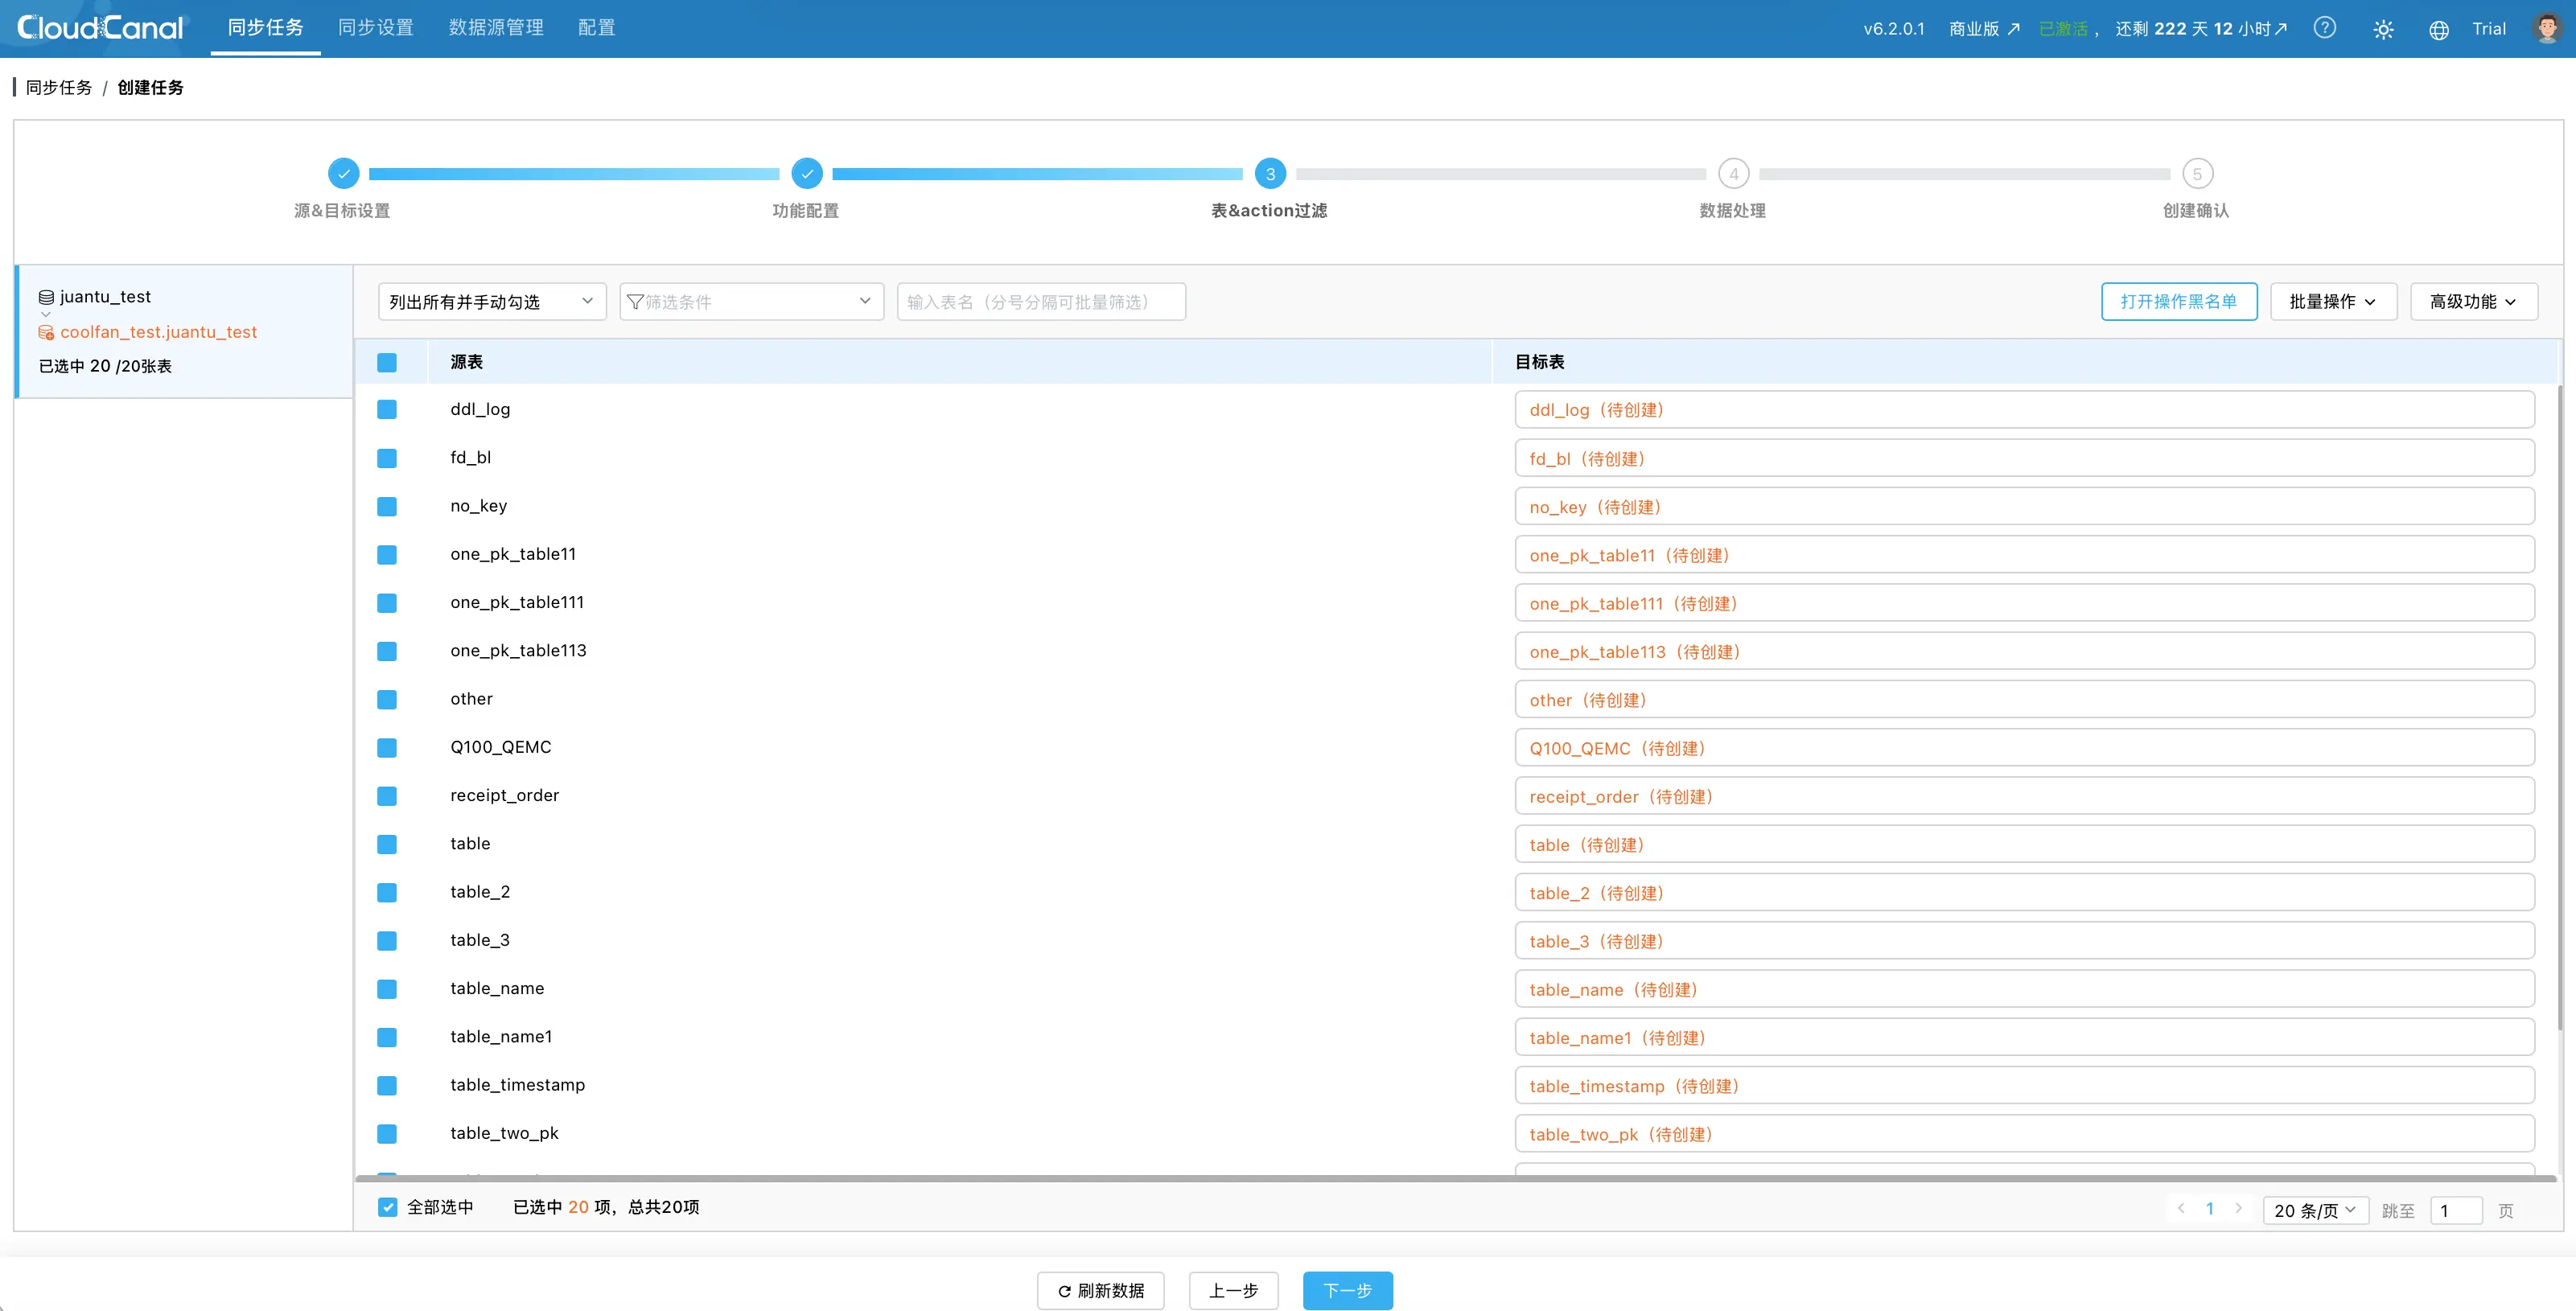Click step 5 circle 创建确认
2576x1311 pixels.
point(2197,173)
